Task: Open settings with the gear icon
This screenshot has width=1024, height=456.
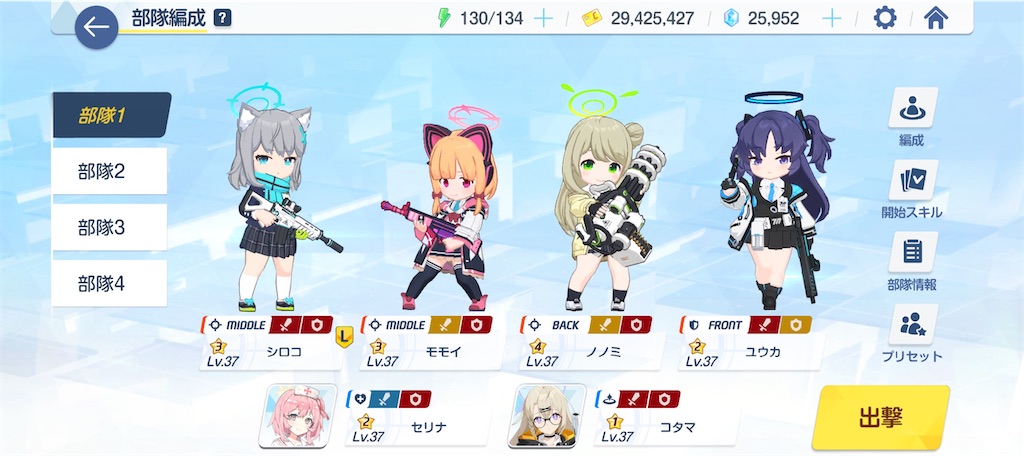Action: coord(885,18)
